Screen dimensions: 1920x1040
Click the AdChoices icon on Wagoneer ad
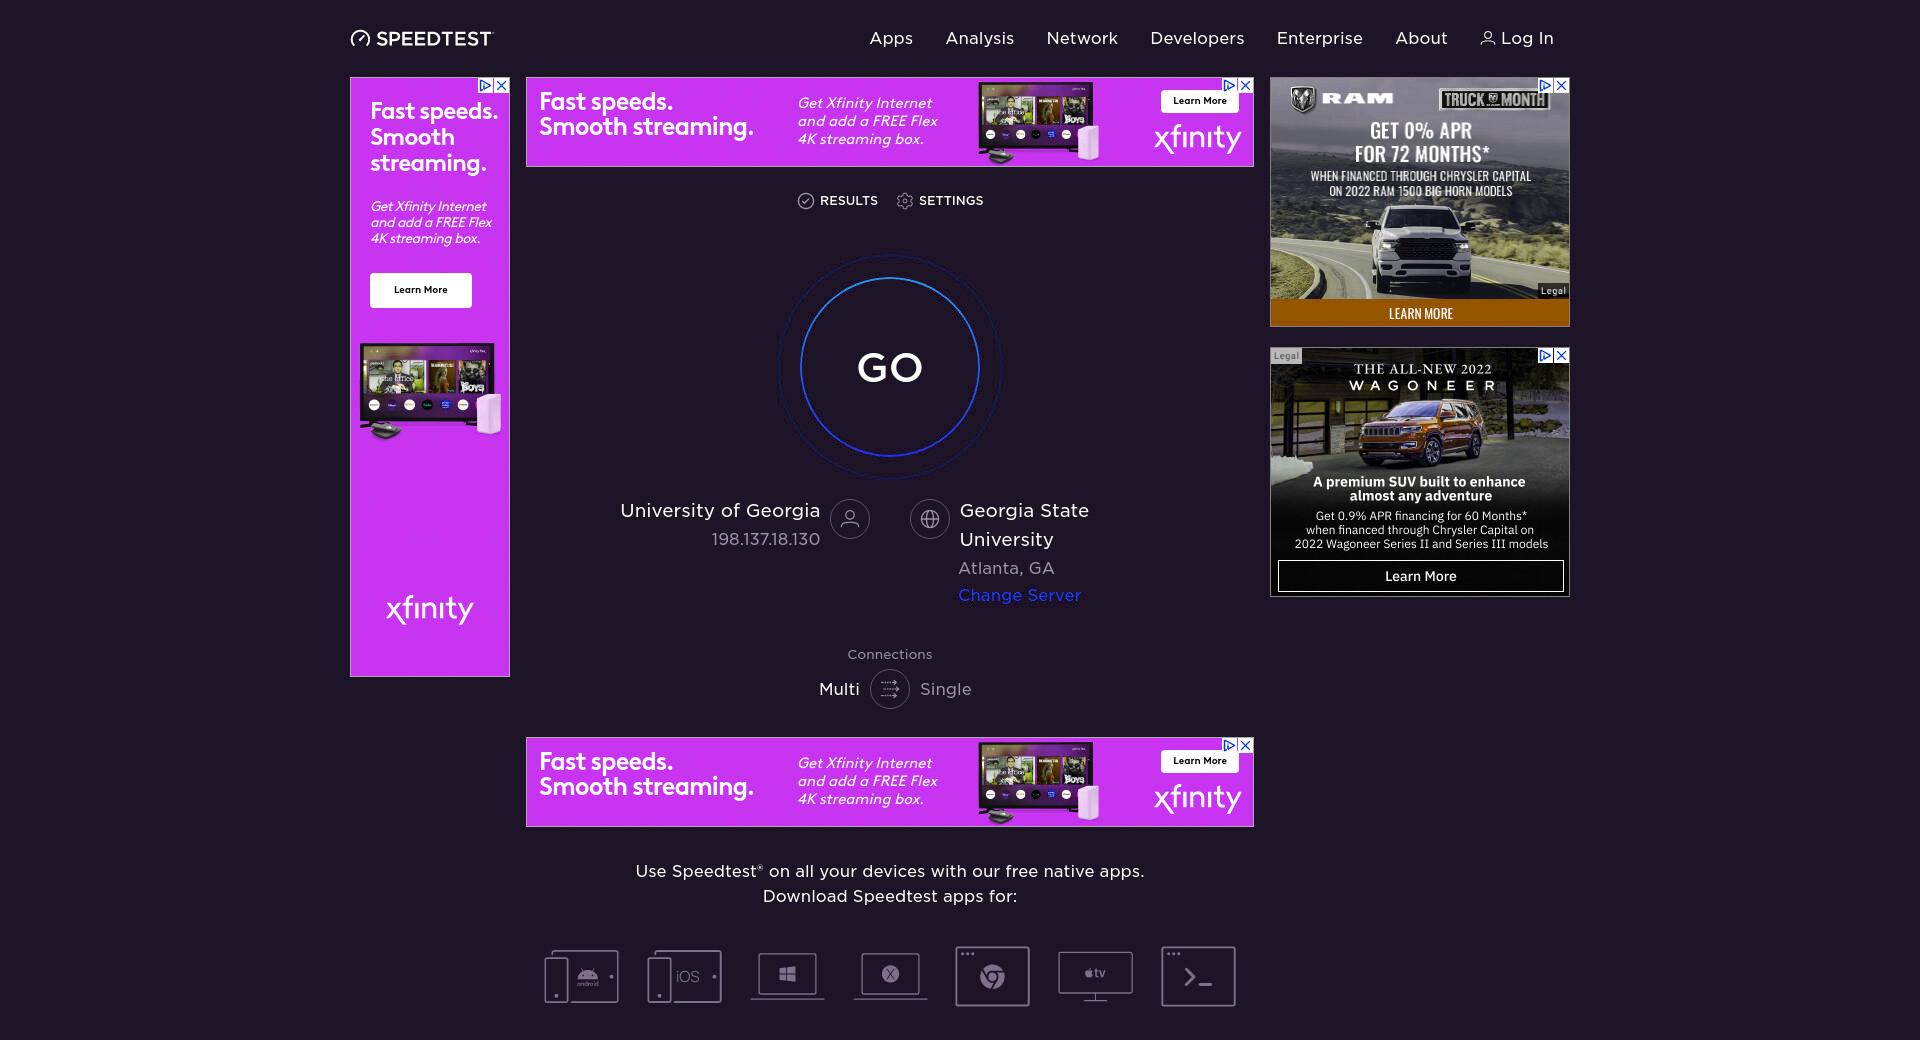point(1546,355)
